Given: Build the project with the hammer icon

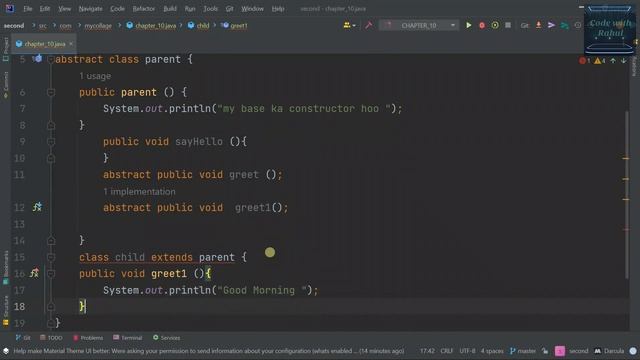Looking at the screenshot, I should [369, 25].
